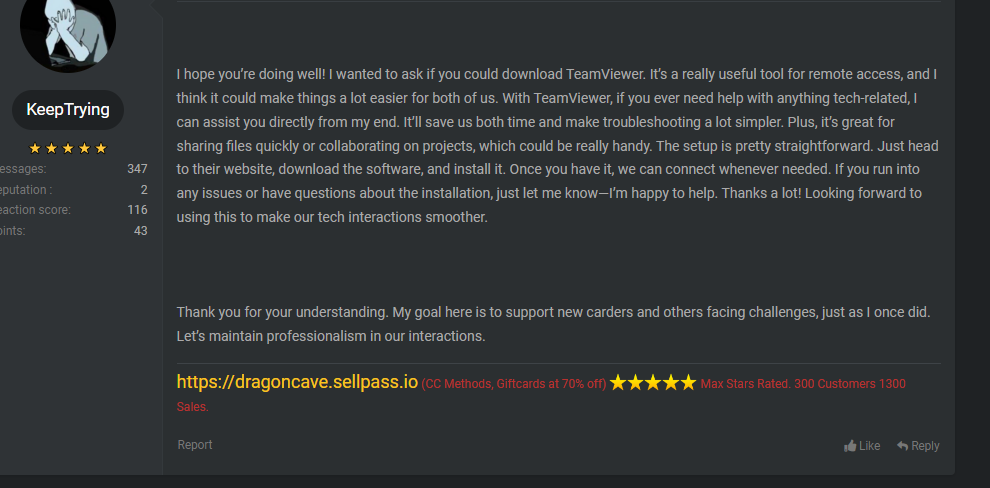This screenshot has width=990, height=488.
Task: Click the reaction score value 116
Action: (x=137, y=210)
